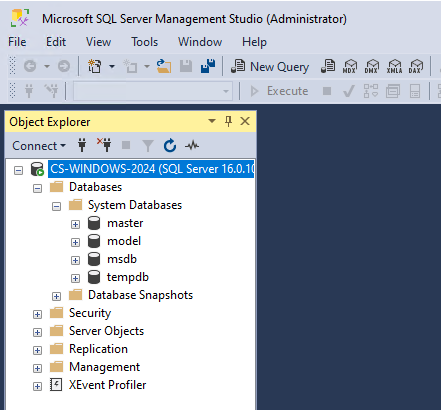Click the Navigate Forward arrow icon
Screen dimensions: 441x410
64,66
